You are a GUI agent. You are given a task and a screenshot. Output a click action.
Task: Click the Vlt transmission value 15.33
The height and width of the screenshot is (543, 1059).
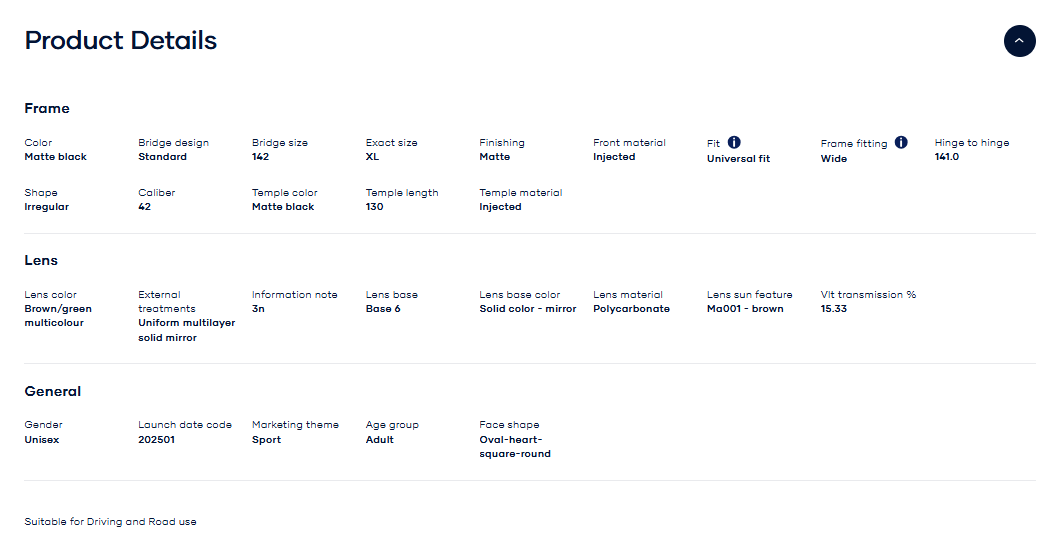[x=834, y=309]
